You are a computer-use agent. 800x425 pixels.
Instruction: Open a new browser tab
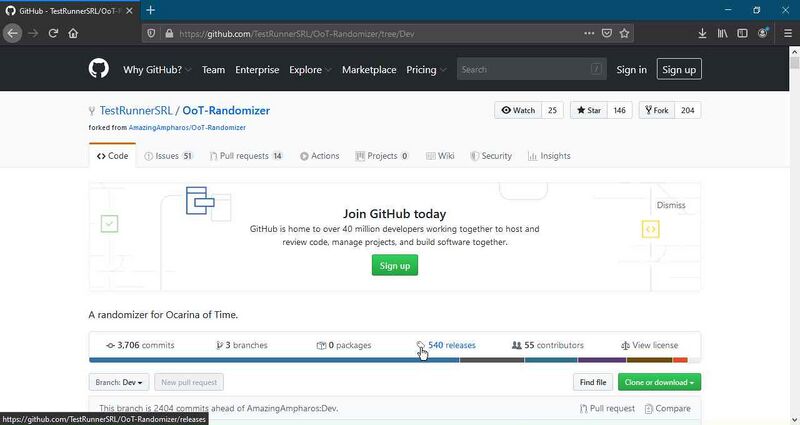[151, 10]
